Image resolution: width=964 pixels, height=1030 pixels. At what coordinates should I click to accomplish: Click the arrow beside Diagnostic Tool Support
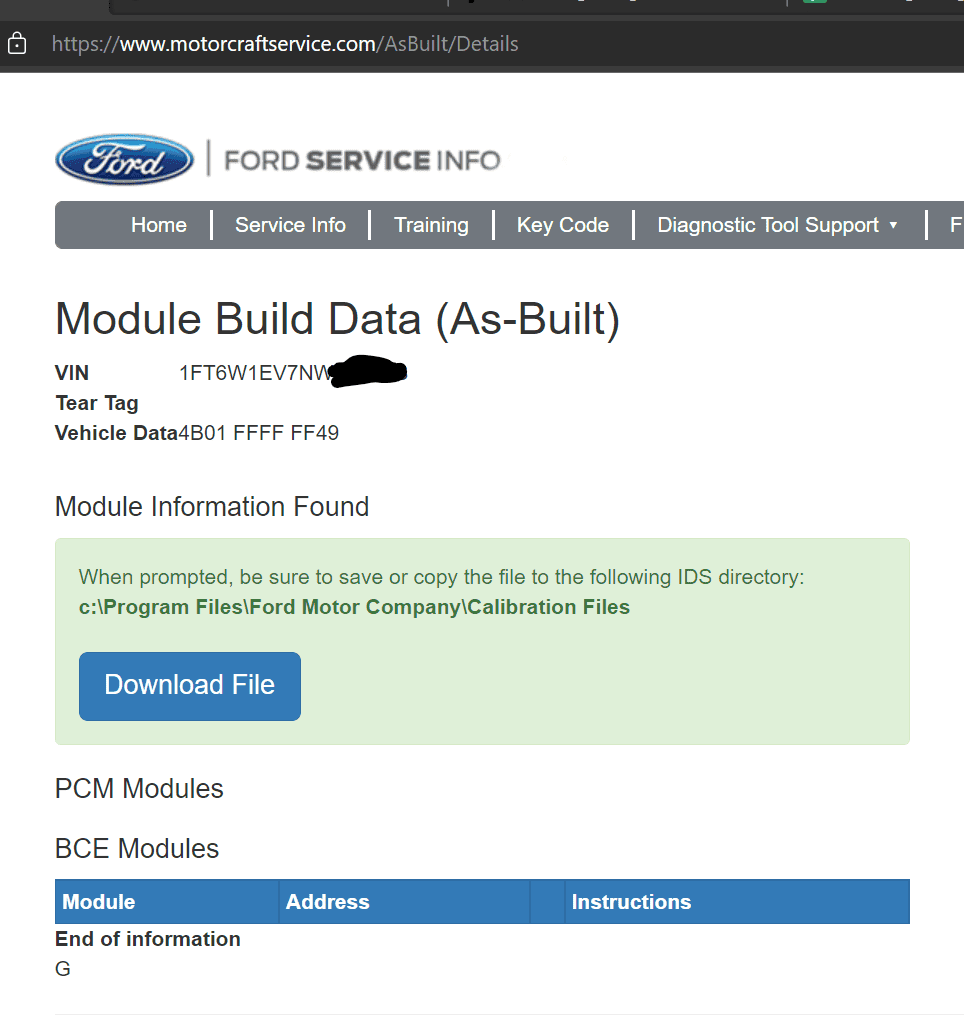(x=893, y=226)
